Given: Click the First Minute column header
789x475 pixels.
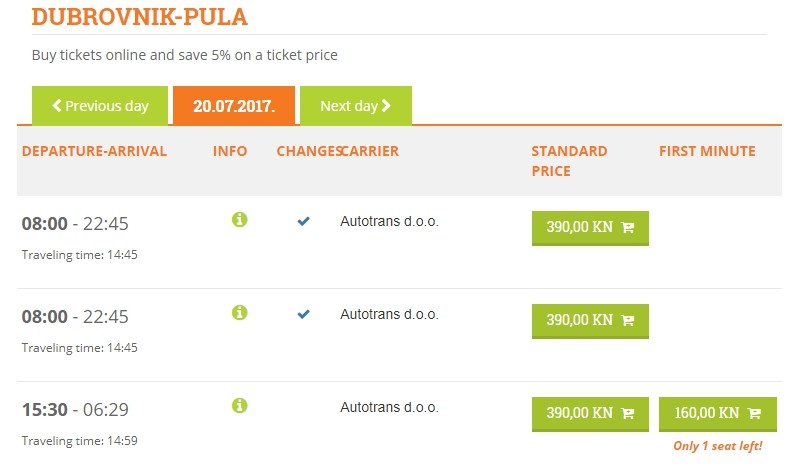Looking at the screenshot, I should coord(707,152).
